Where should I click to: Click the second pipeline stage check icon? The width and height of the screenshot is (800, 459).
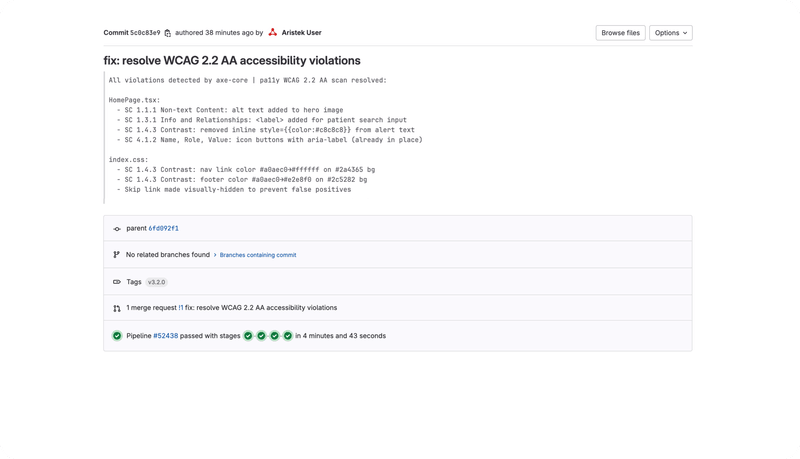coord(261,336)
